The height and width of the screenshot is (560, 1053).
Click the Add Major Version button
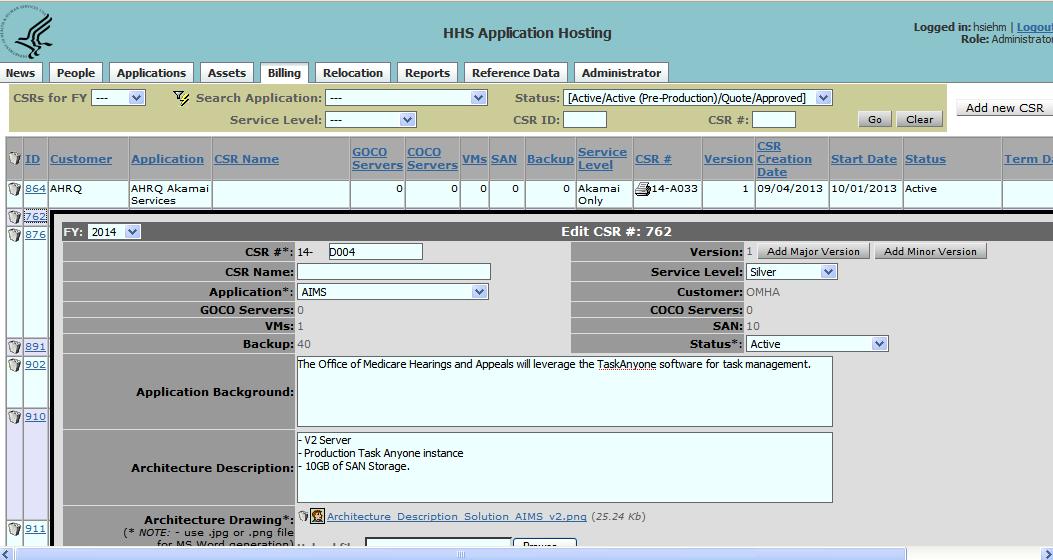pos(813,252)
